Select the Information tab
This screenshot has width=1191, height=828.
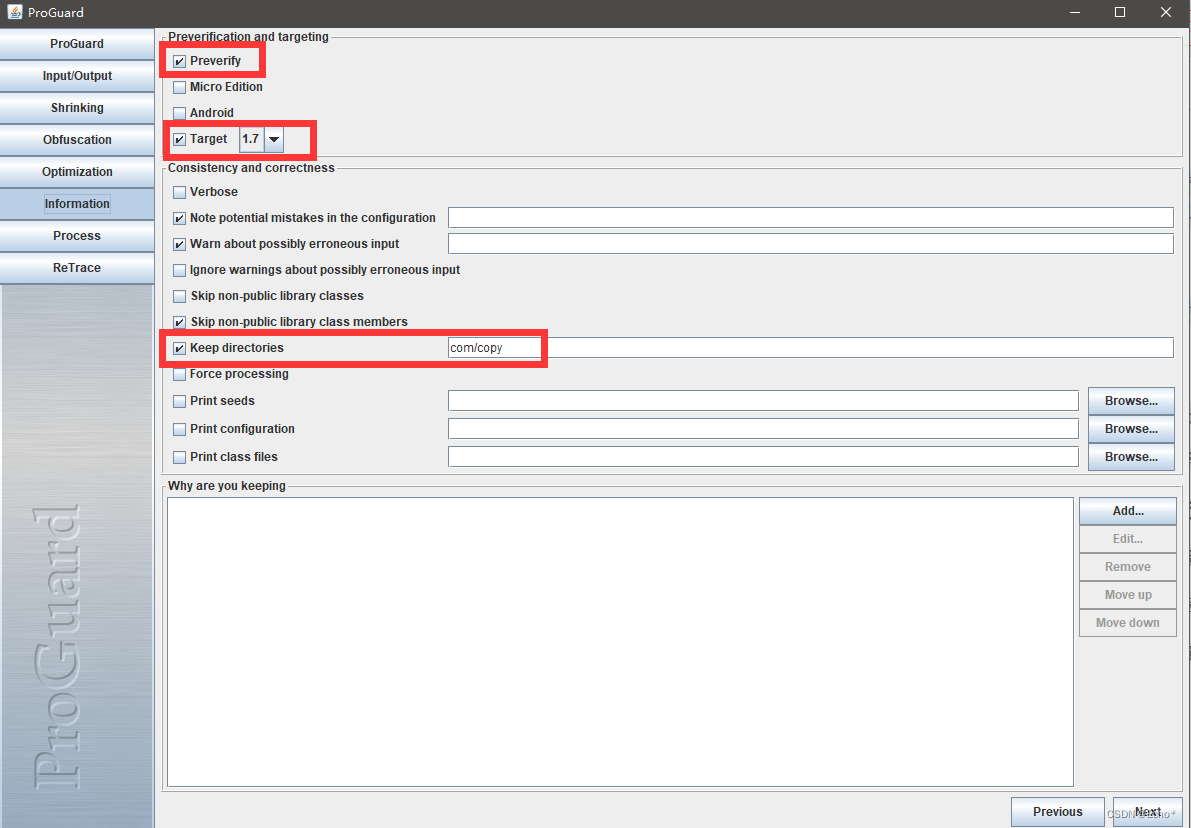(x=77, y=204)
